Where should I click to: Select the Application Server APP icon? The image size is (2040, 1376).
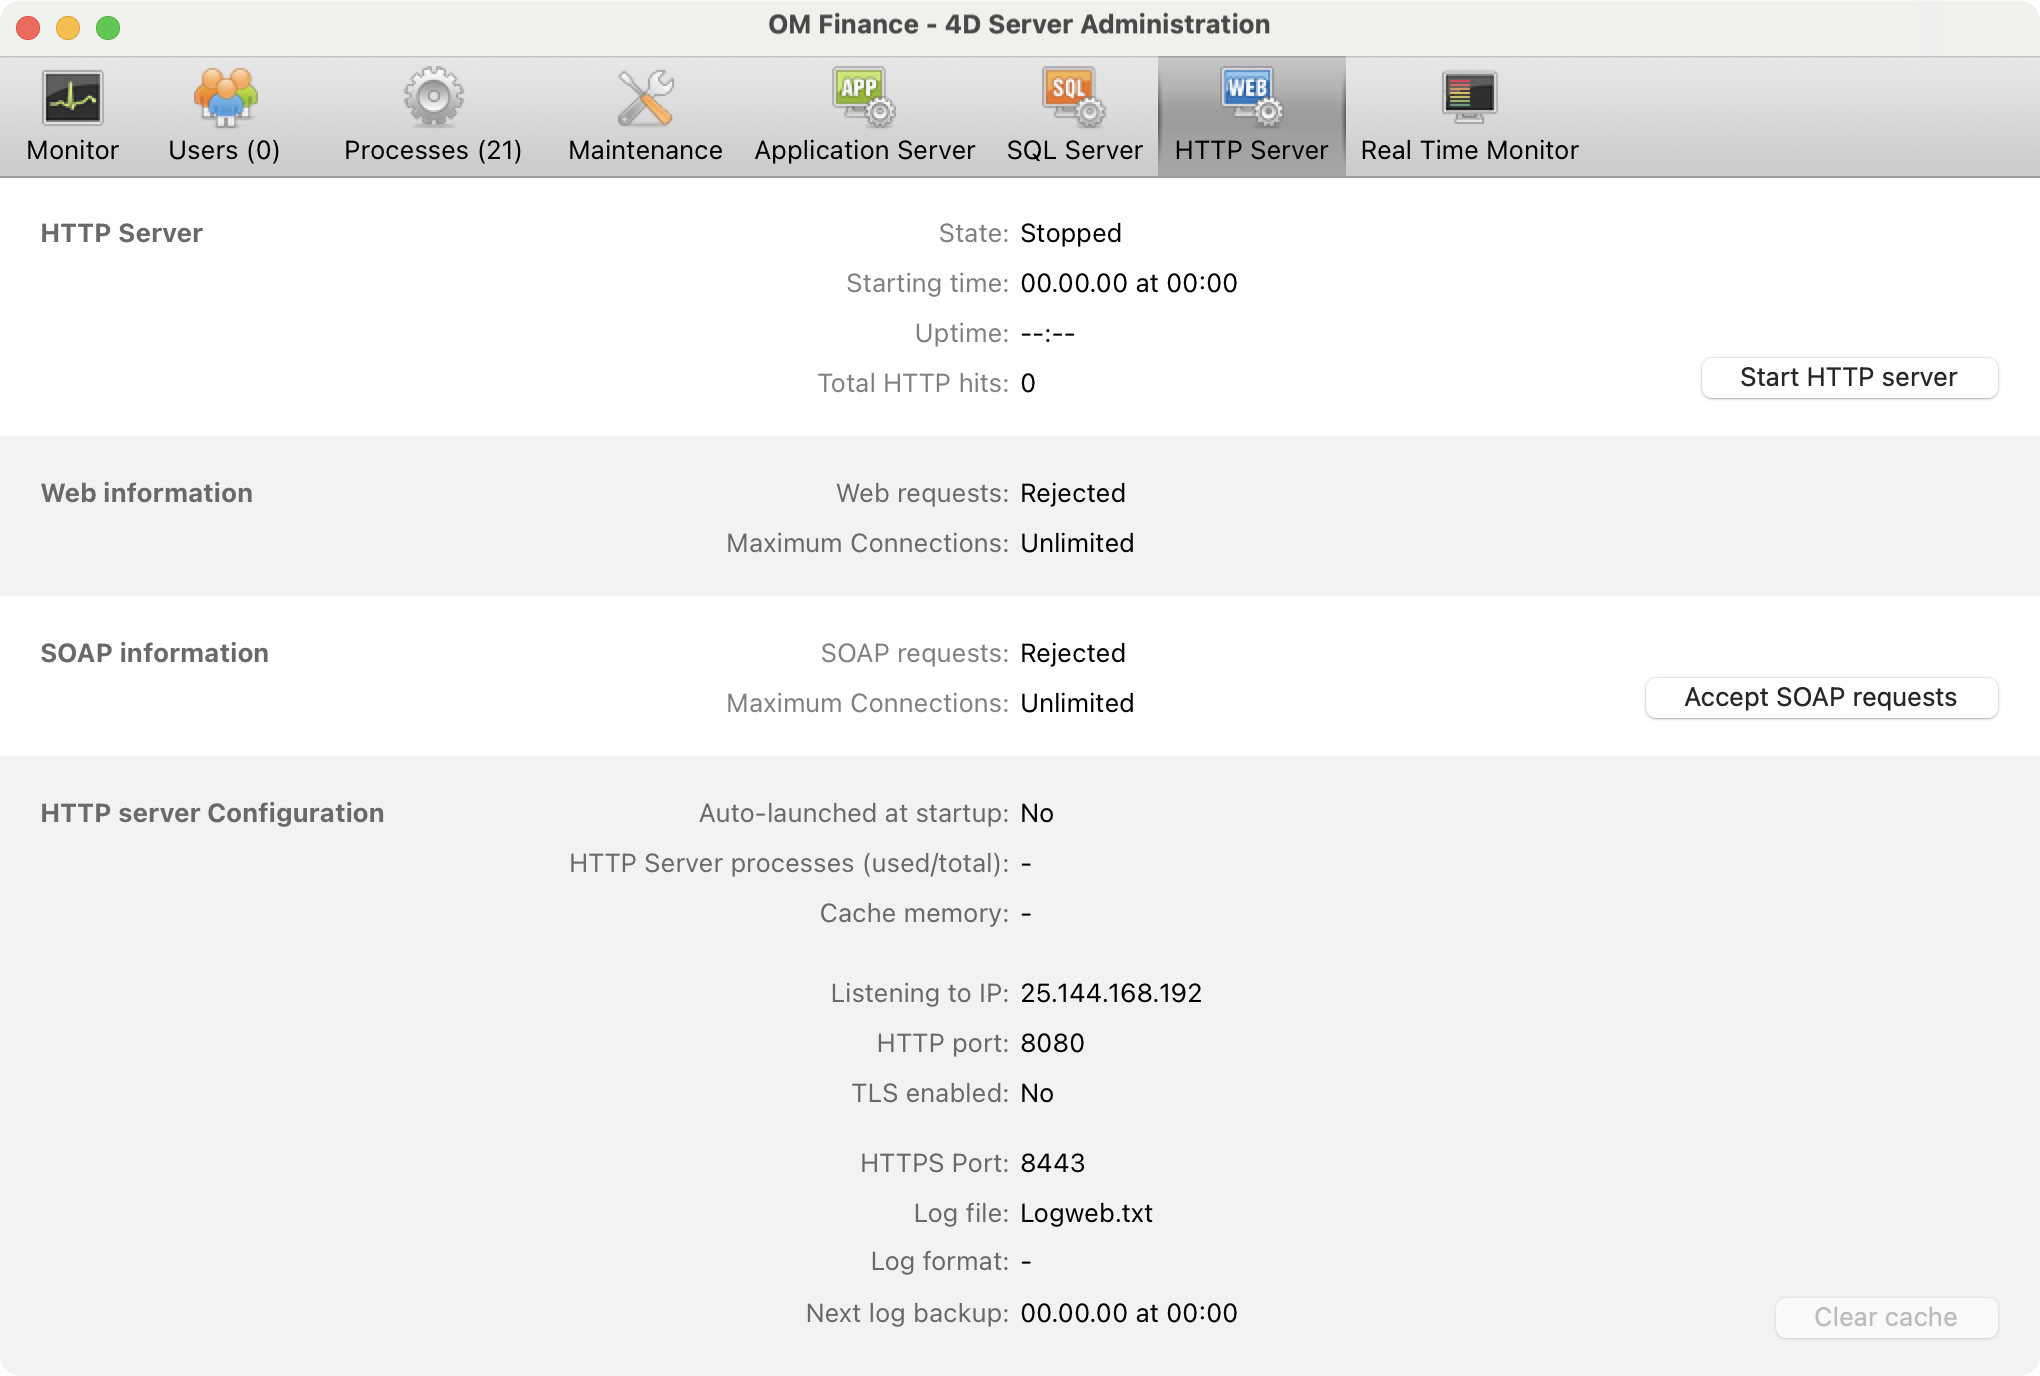click(864, 97)
